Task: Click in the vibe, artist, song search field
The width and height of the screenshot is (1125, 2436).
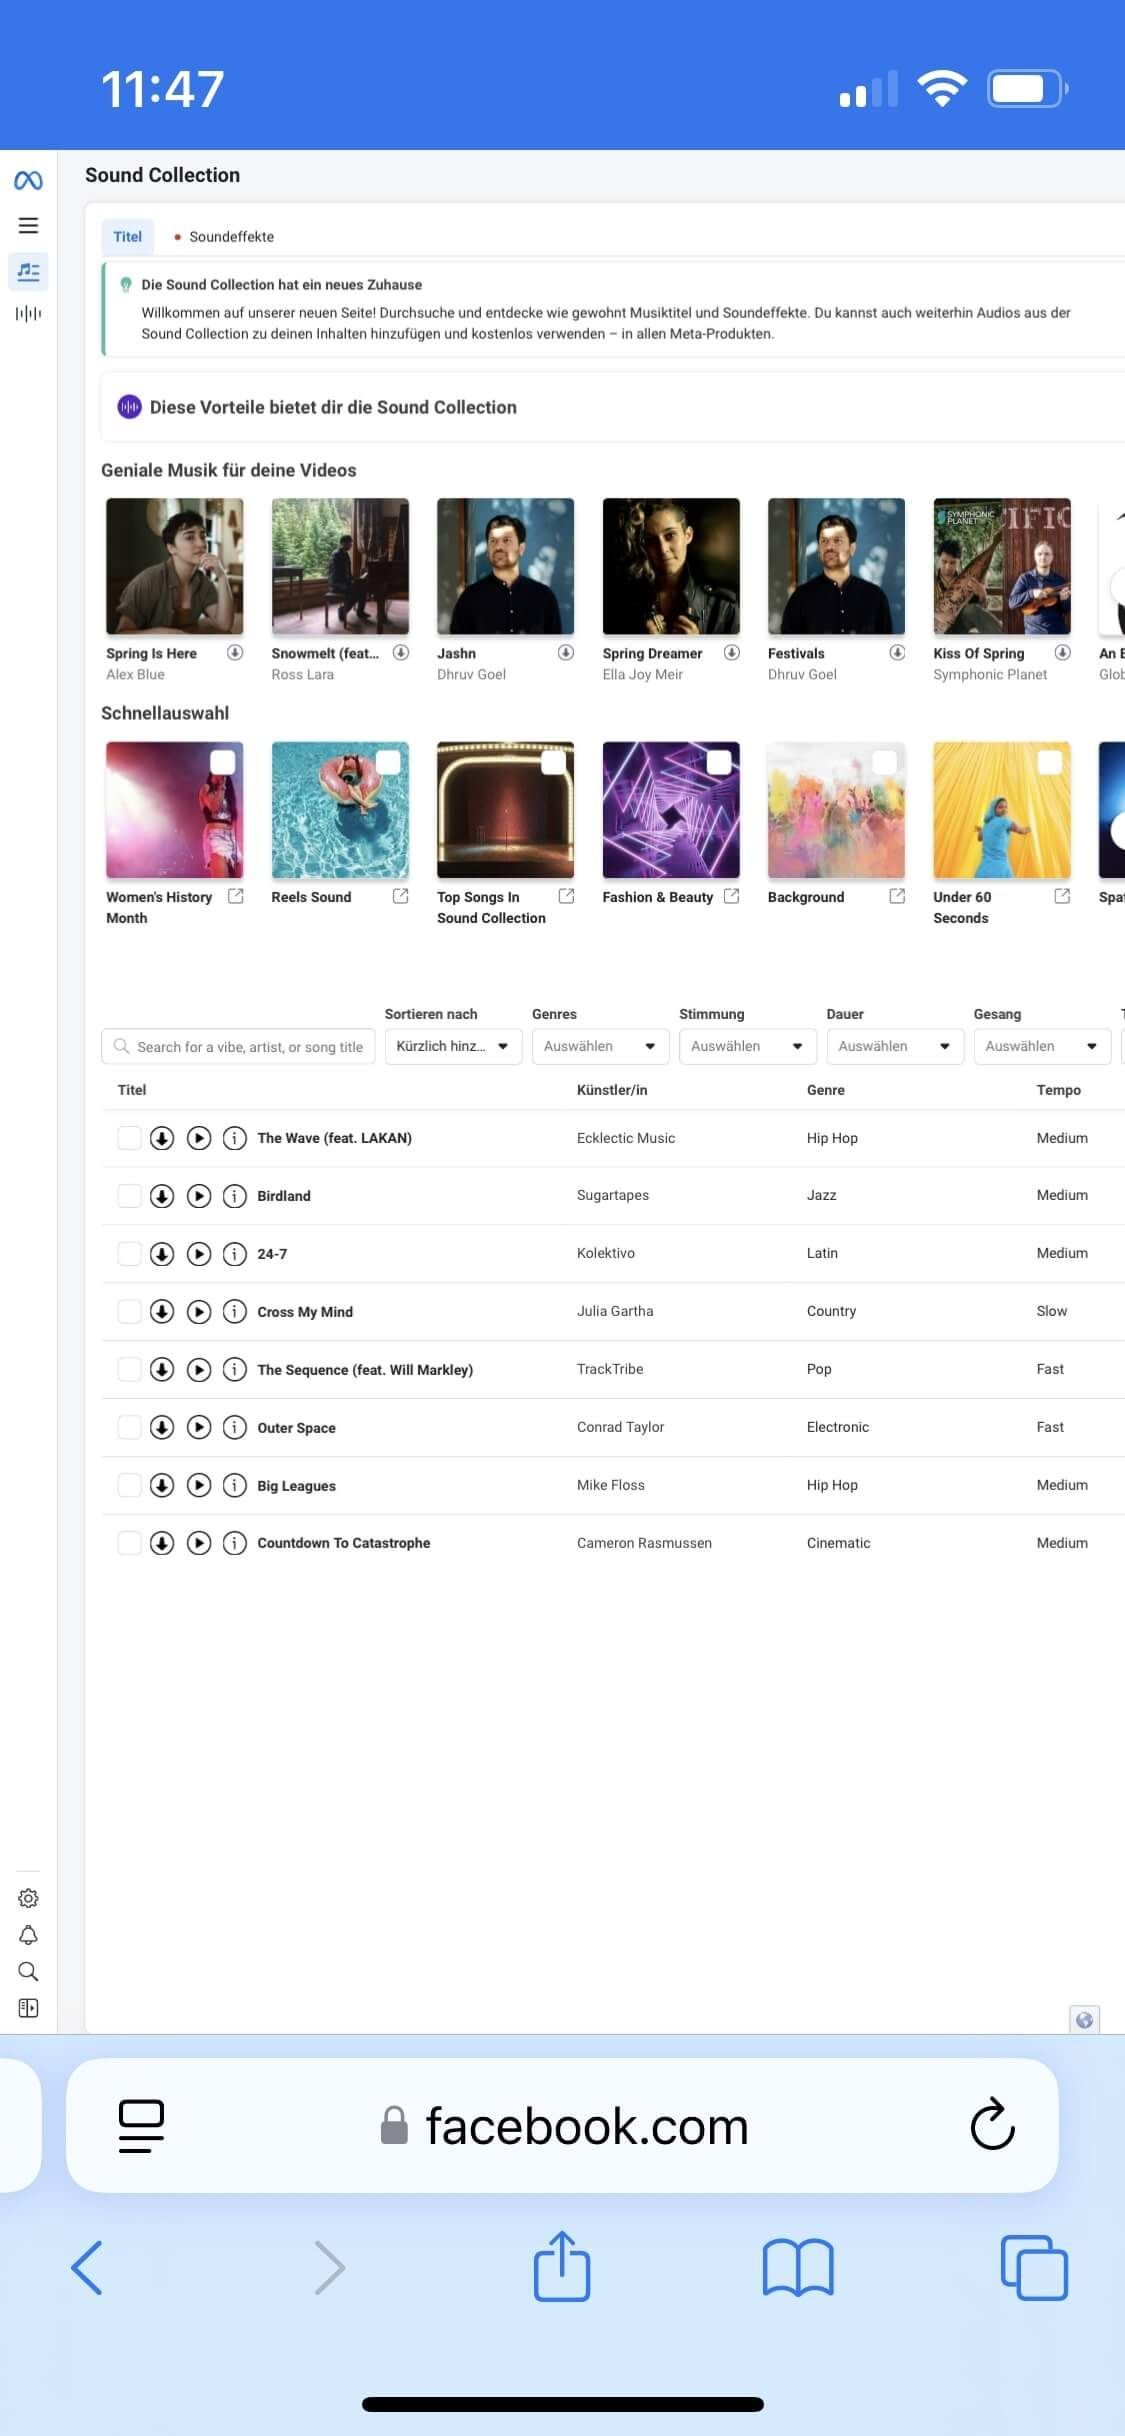Action: 238,1046
